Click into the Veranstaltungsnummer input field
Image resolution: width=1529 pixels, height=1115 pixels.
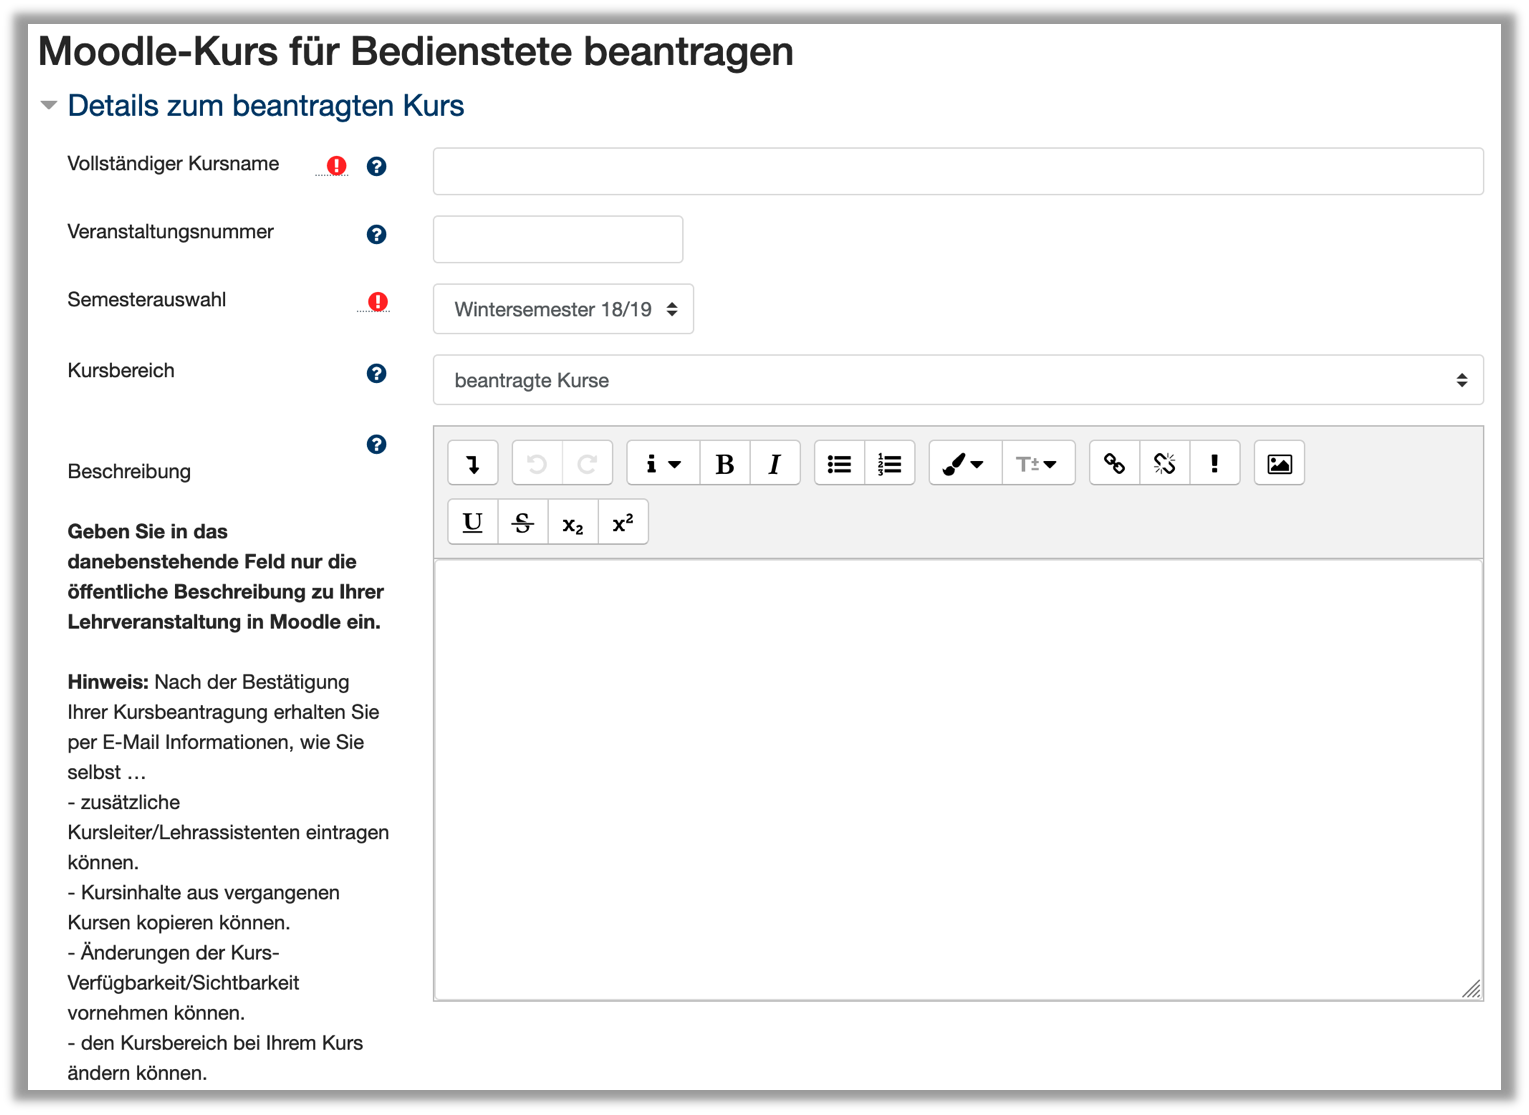coord(558,240)
